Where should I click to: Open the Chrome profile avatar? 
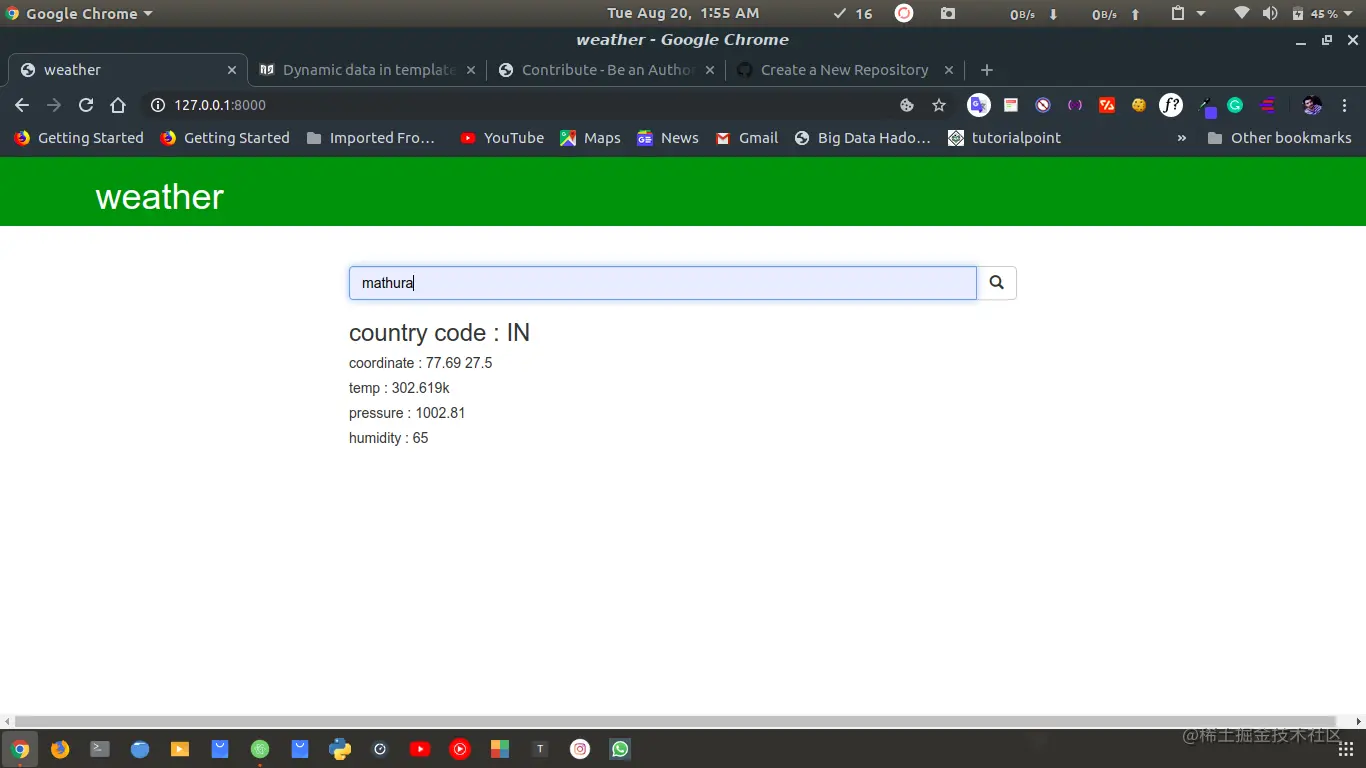click(1313, 105)
